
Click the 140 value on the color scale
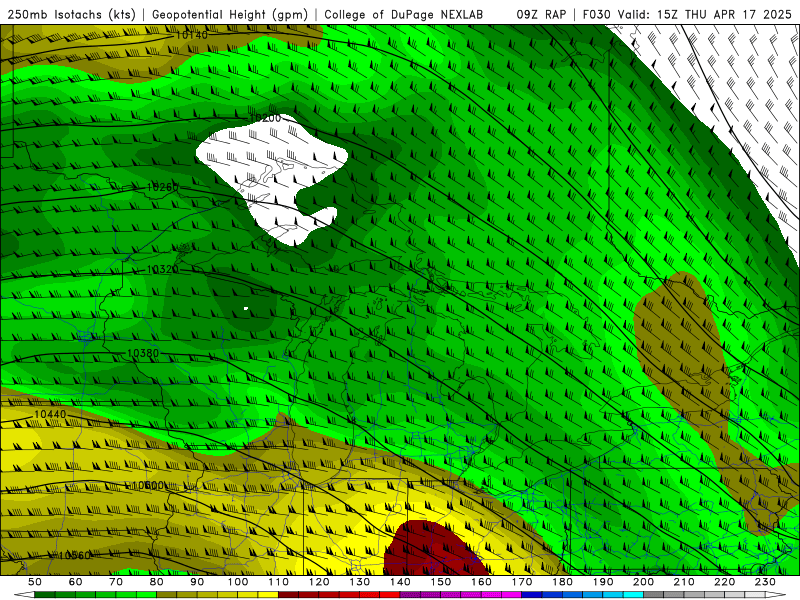coord(400,582)
